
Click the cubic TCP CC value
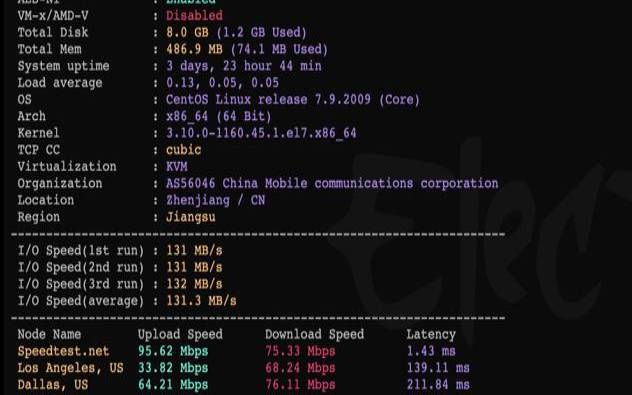(183, 150)
